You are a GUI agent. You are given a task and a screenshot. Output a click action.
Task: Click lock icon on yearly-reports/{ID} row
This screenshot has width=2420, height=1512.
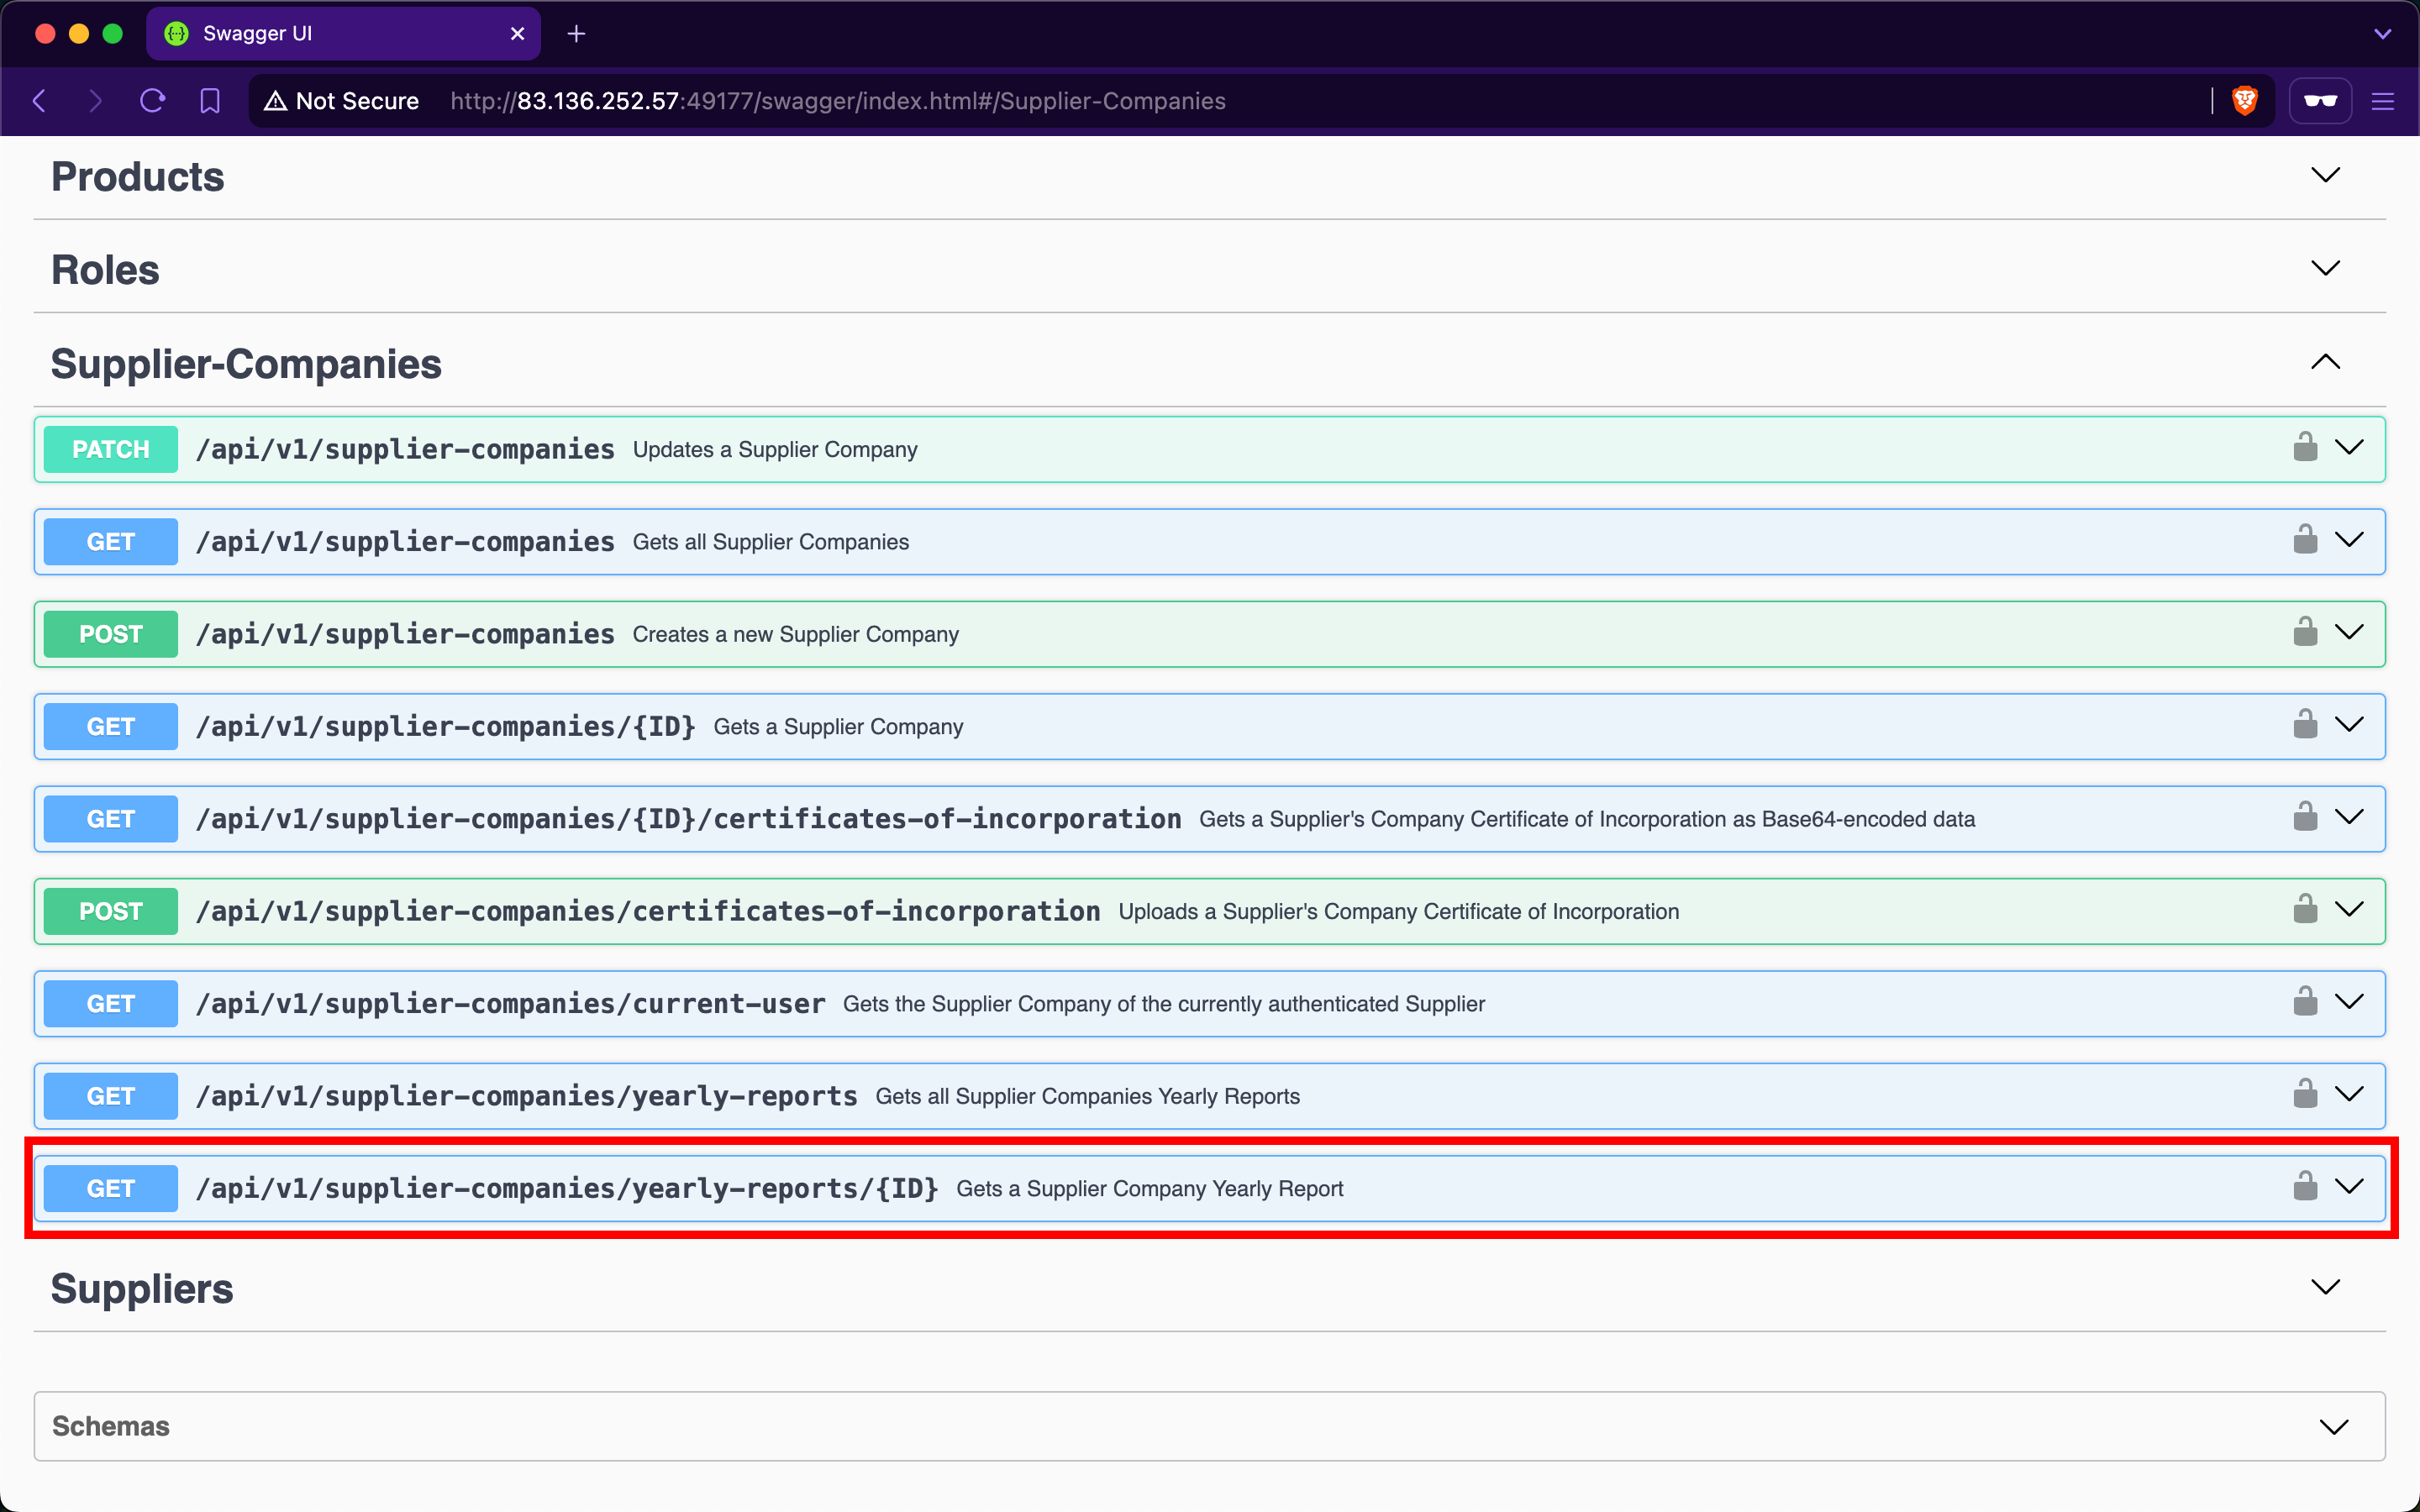click(x=2305, y=1186)
